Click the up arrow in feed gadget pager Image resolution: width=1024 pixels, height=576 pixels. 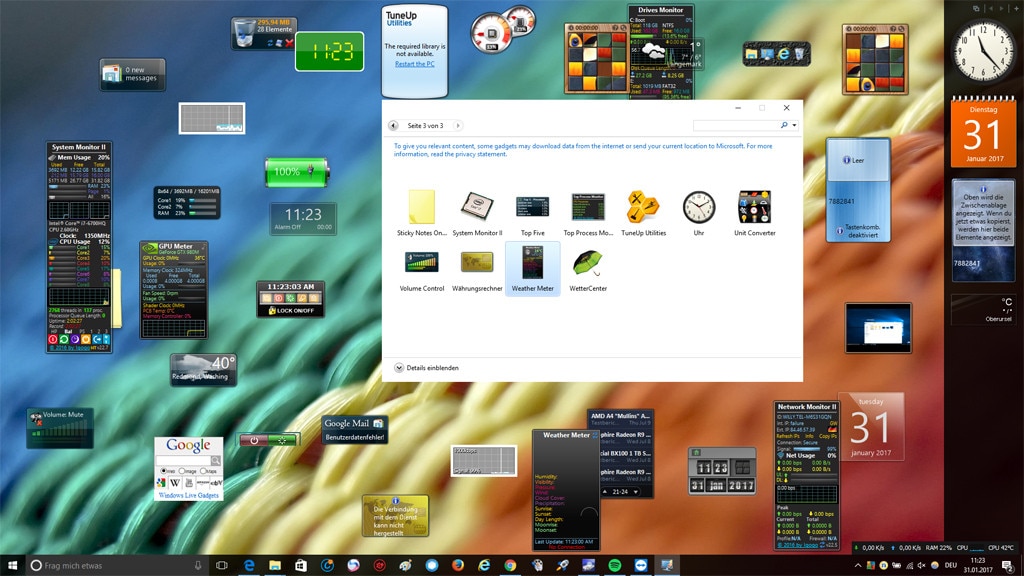pyautogui.click(x=605, y=492)
